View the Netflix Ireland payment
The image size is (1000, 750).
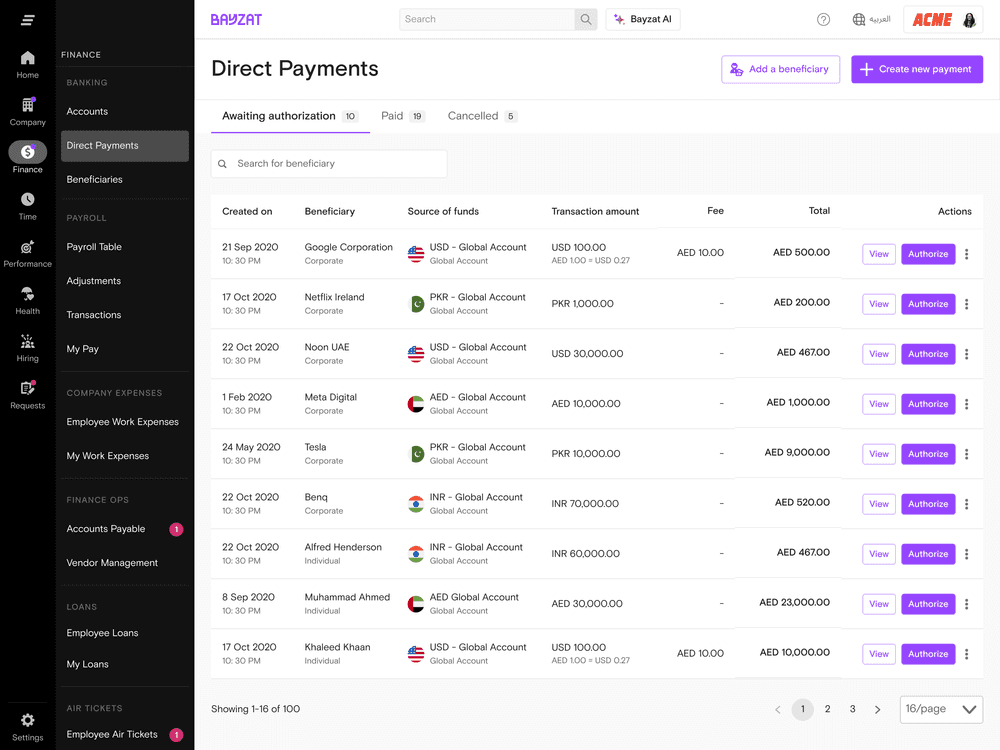pyautogui.click(x=879, y=304)
